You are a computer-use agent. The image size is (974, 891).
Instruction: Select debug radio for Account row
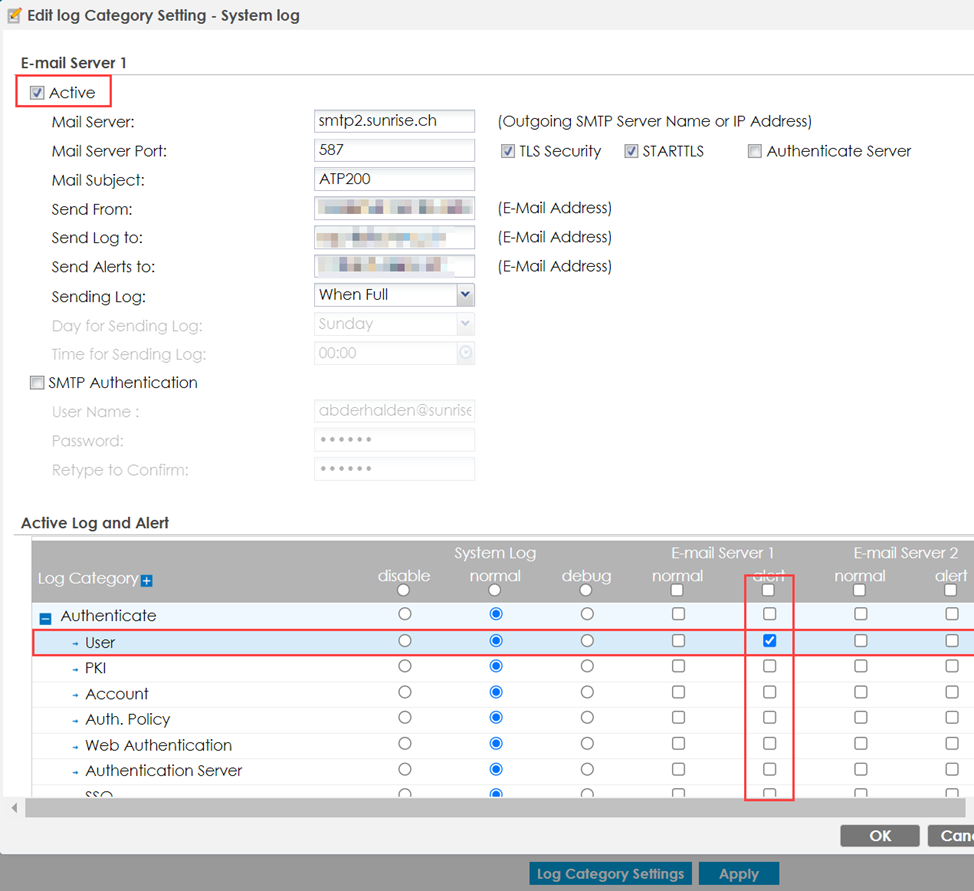point(586,692)
